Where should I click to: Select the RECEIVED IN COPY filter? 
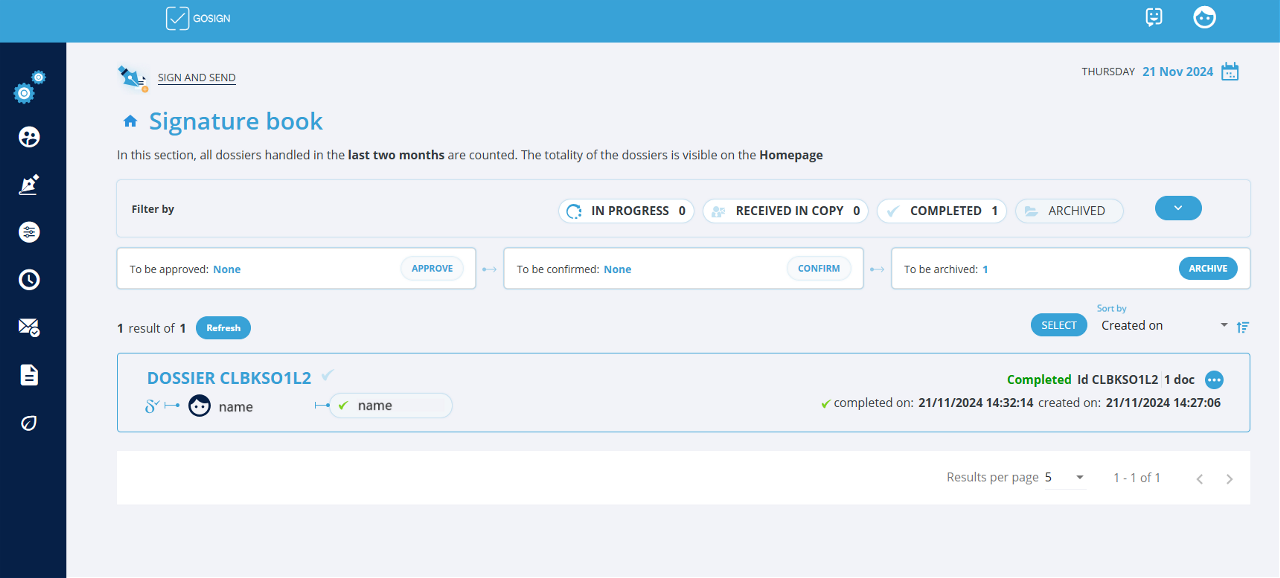coord(784,211)
